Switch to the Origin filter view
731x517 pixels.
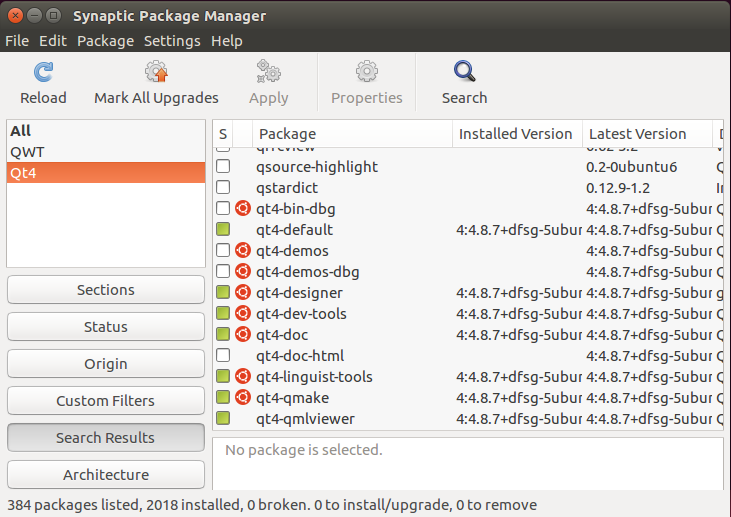click(x=106, y=363)
